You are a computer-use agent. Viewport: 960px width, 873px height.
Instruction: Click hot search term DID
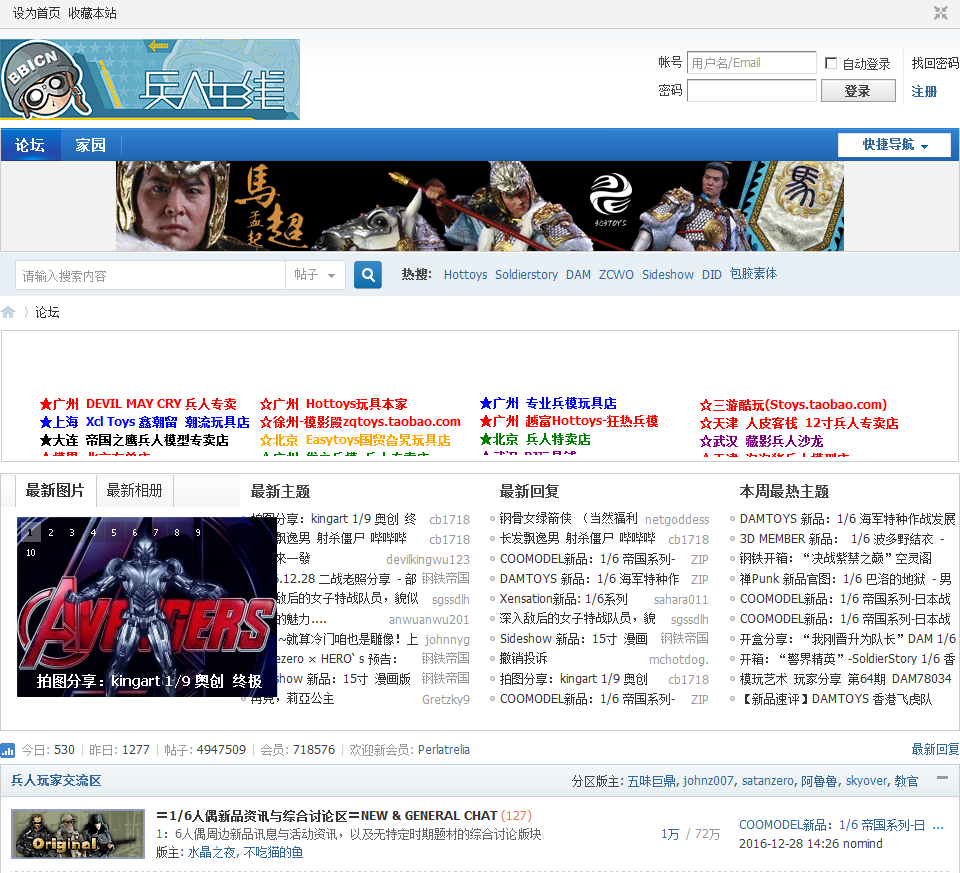click(x=711, y=274)
